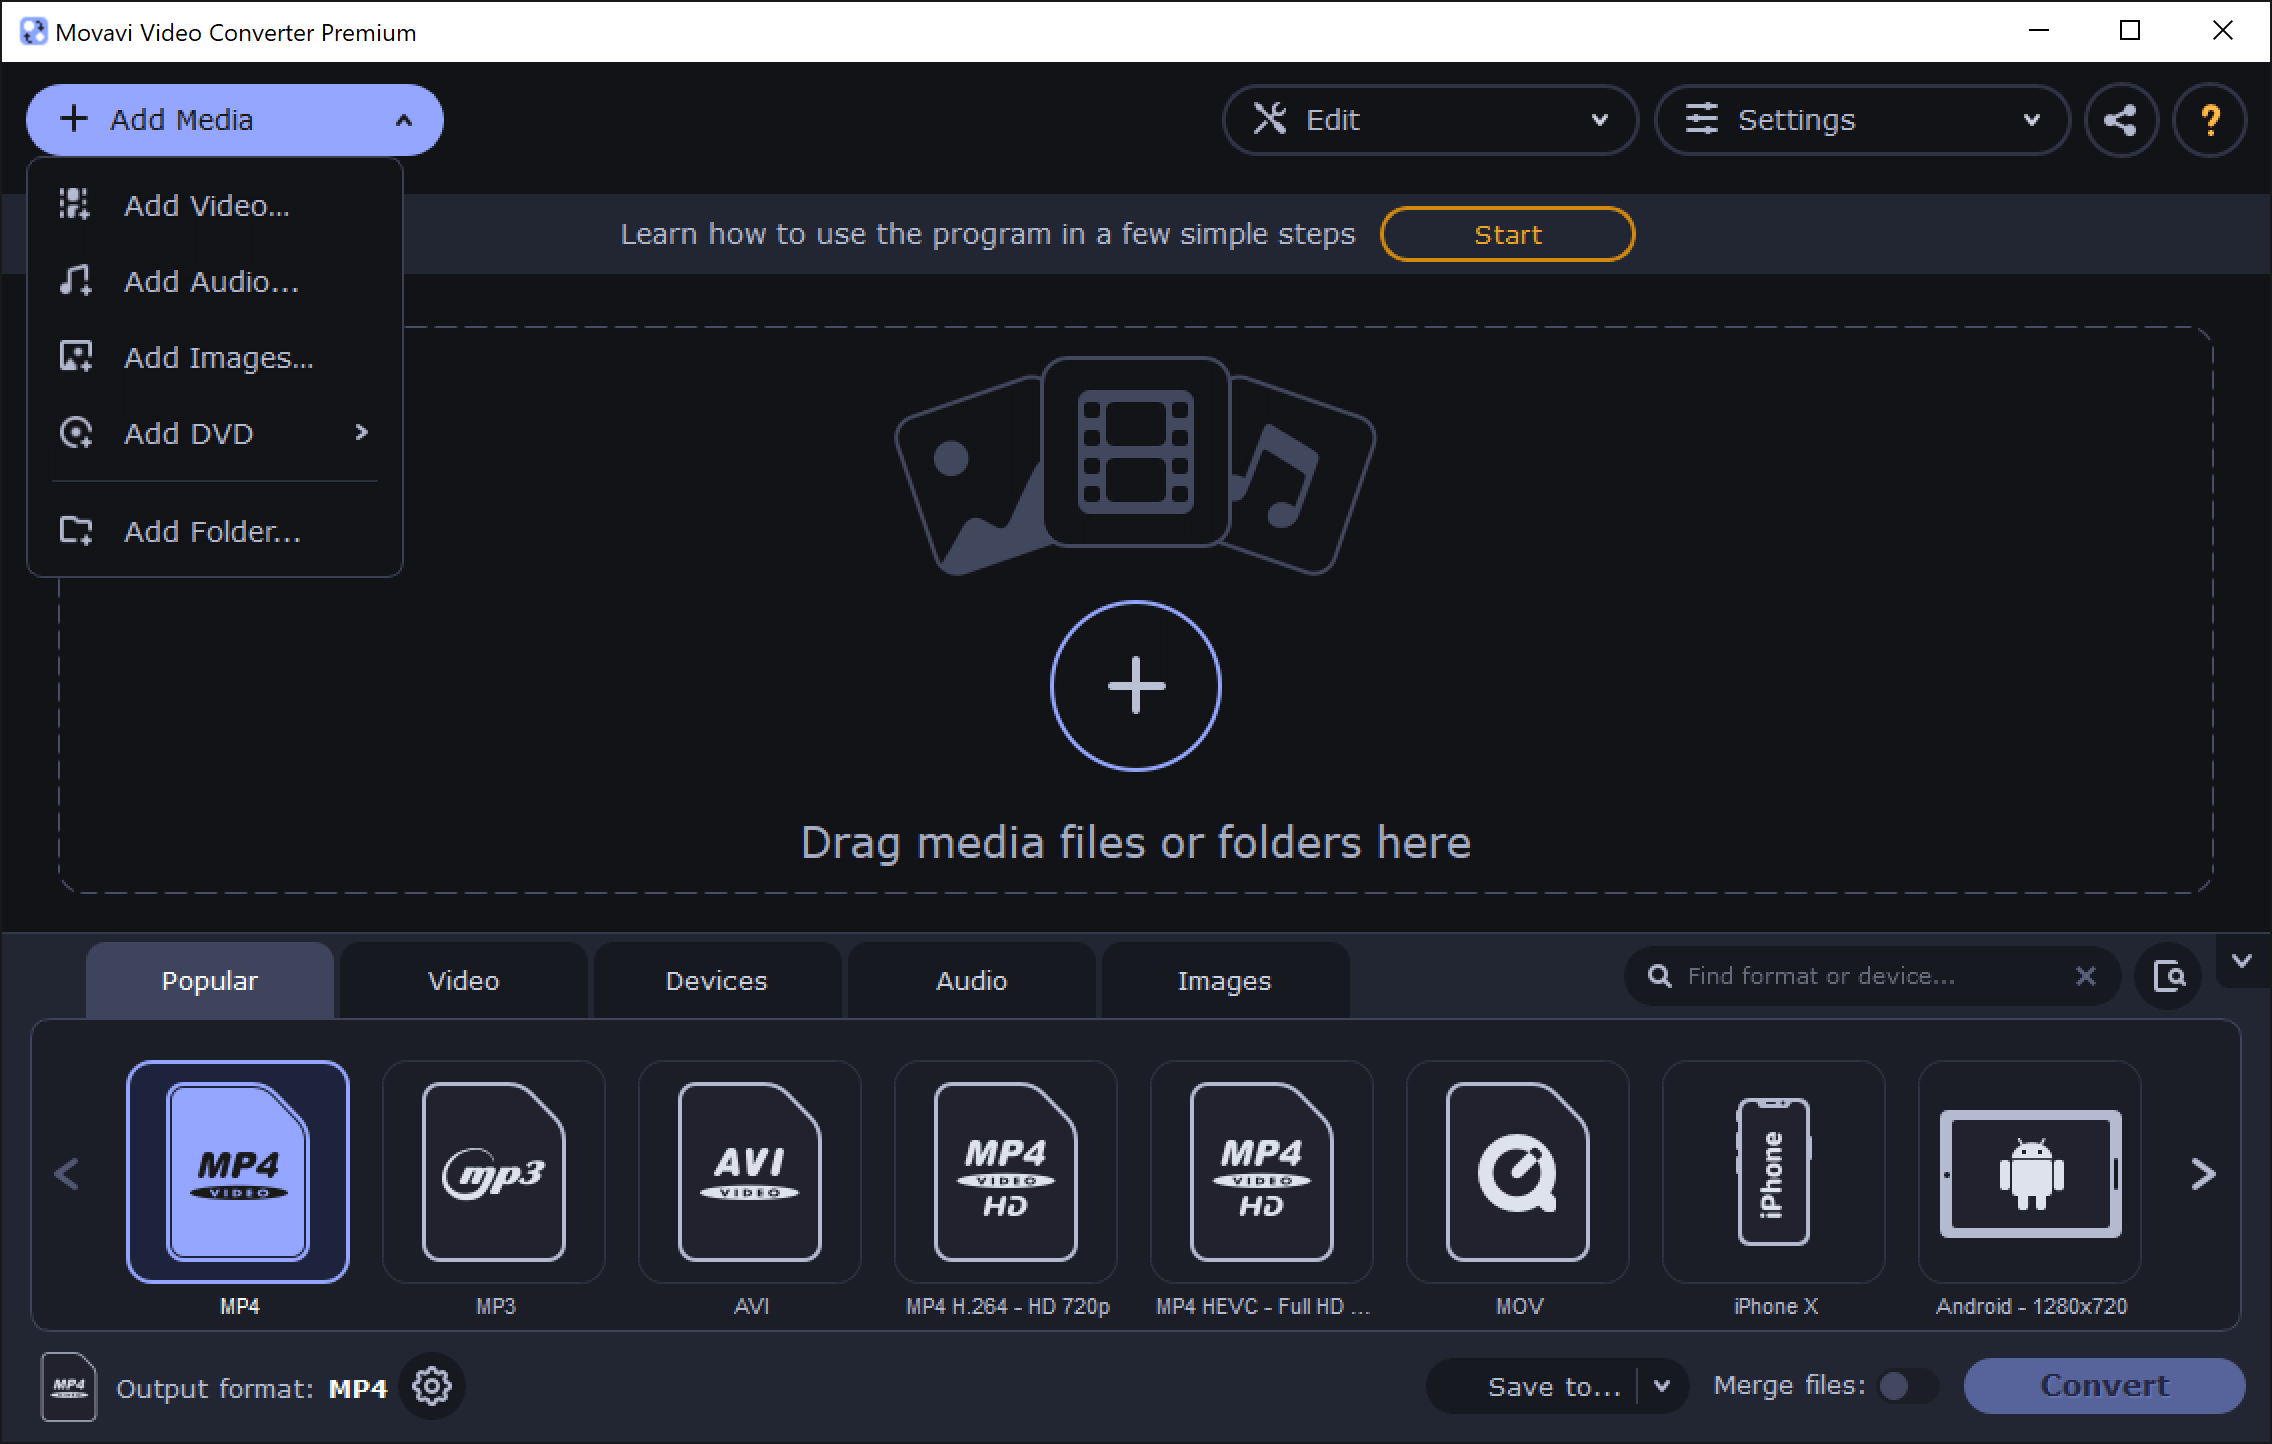The height and width of the screenshot is (1444, 2272).
Task: Click the magnifier icon in format search
Action: coord(1660,976)
